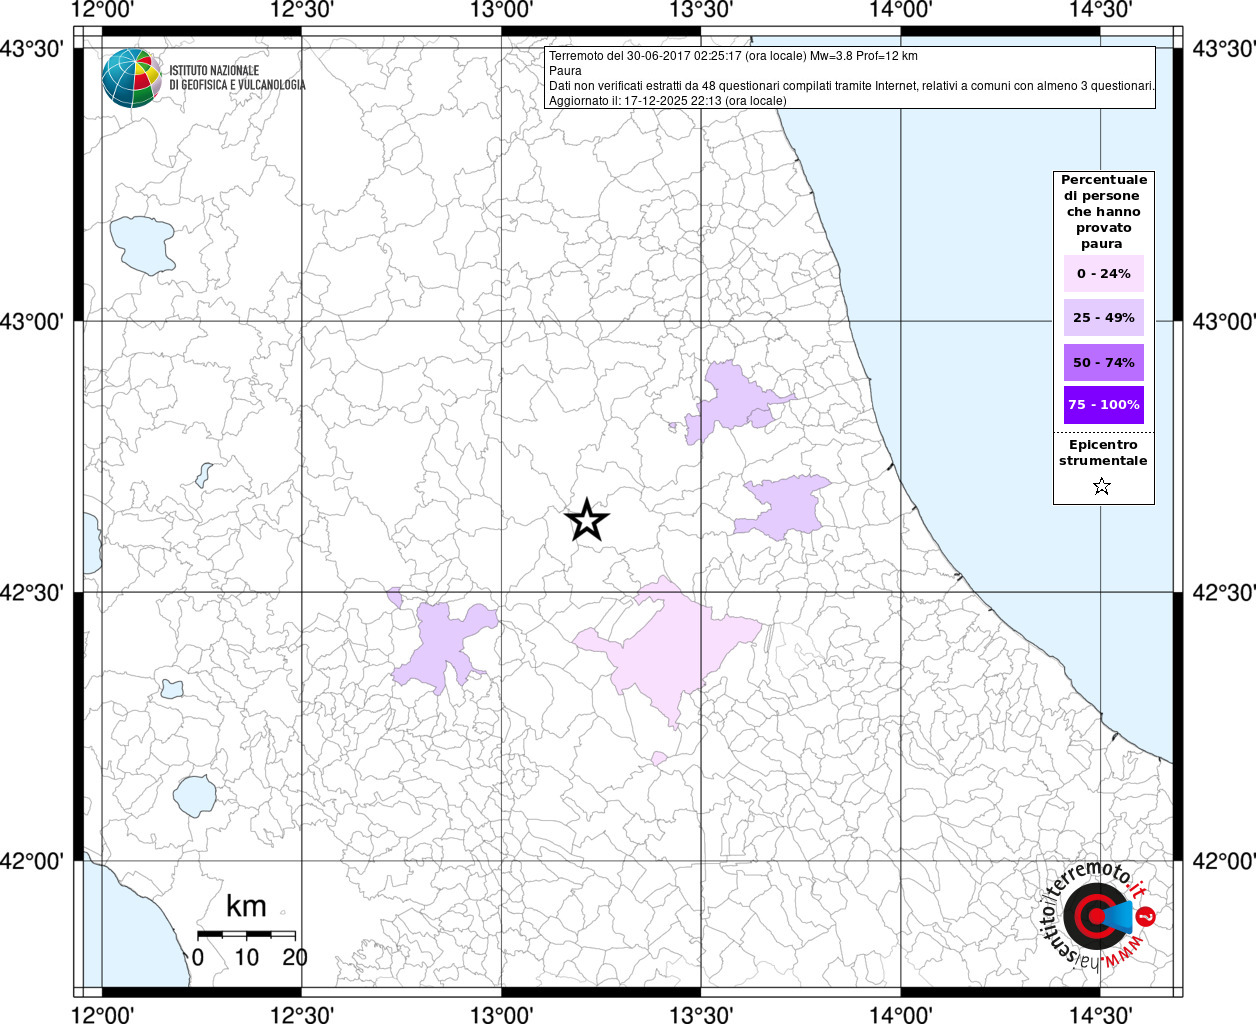This screenshot has width=1256, height=1024.
Task: Select the 0 - 24% legend swatch
Action: coord(1104,274)
